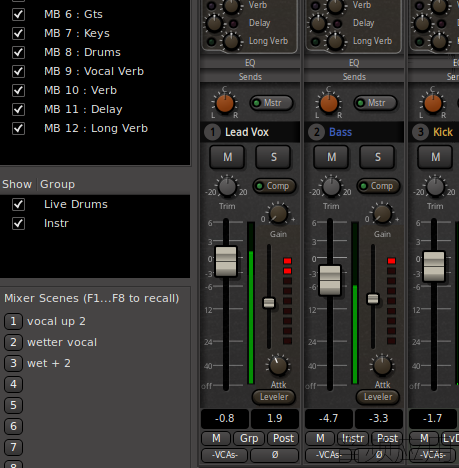
Task: Click Lead Vox fader value -0.8
Action: (x=225, y=418)
